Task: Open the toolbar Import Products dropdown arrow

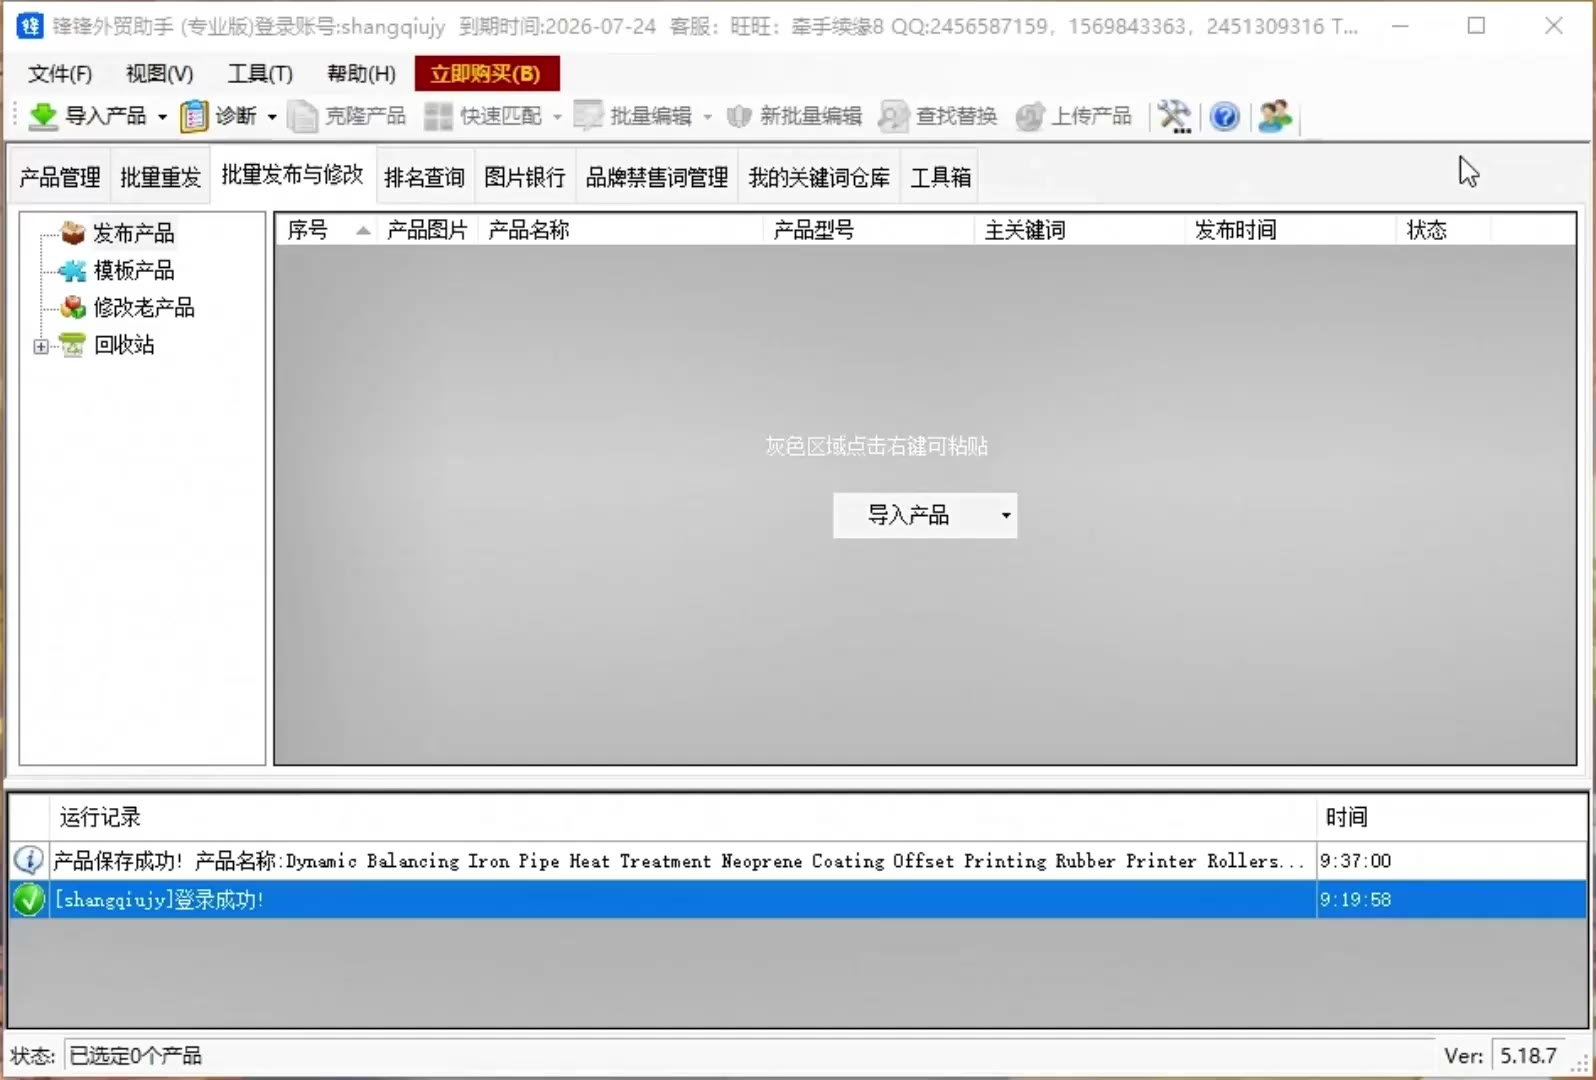Action: (x=162, y=117)
